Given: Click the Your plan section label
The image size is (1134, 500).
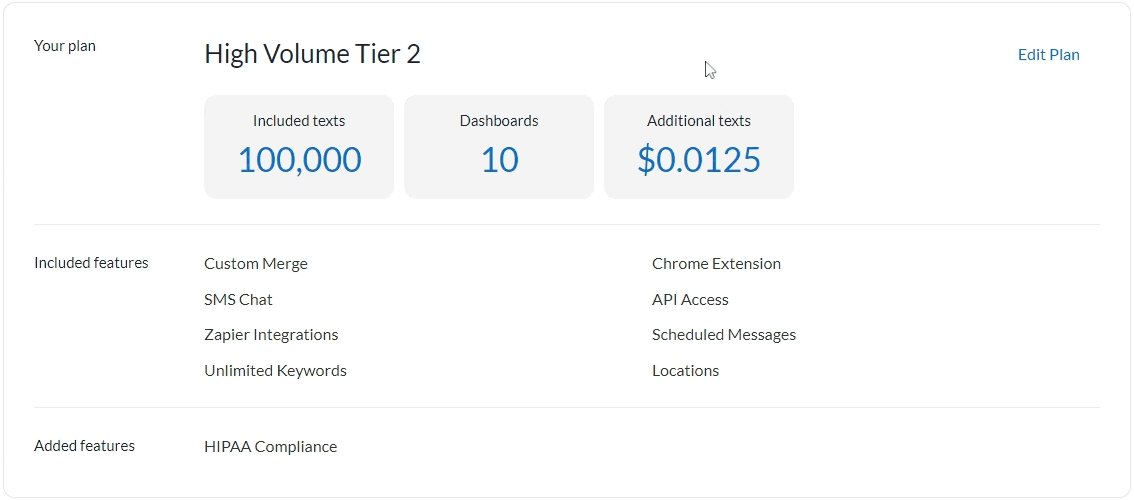Looking at the screenshot, I should click(65, 46).
